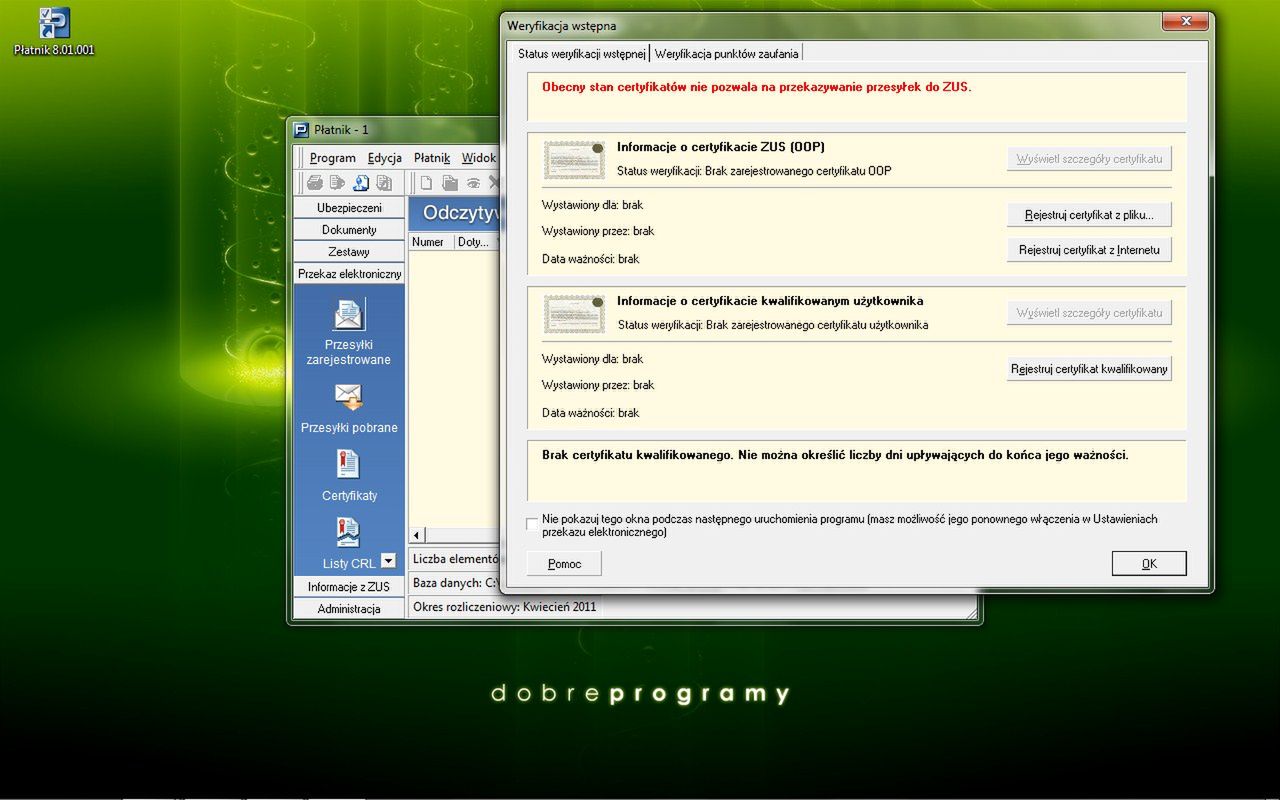This screenshot has width=1280, height=800.
Task: Click 'Brak certyfikatu kwalifikowanego' message text
Action: click(835, 455)
